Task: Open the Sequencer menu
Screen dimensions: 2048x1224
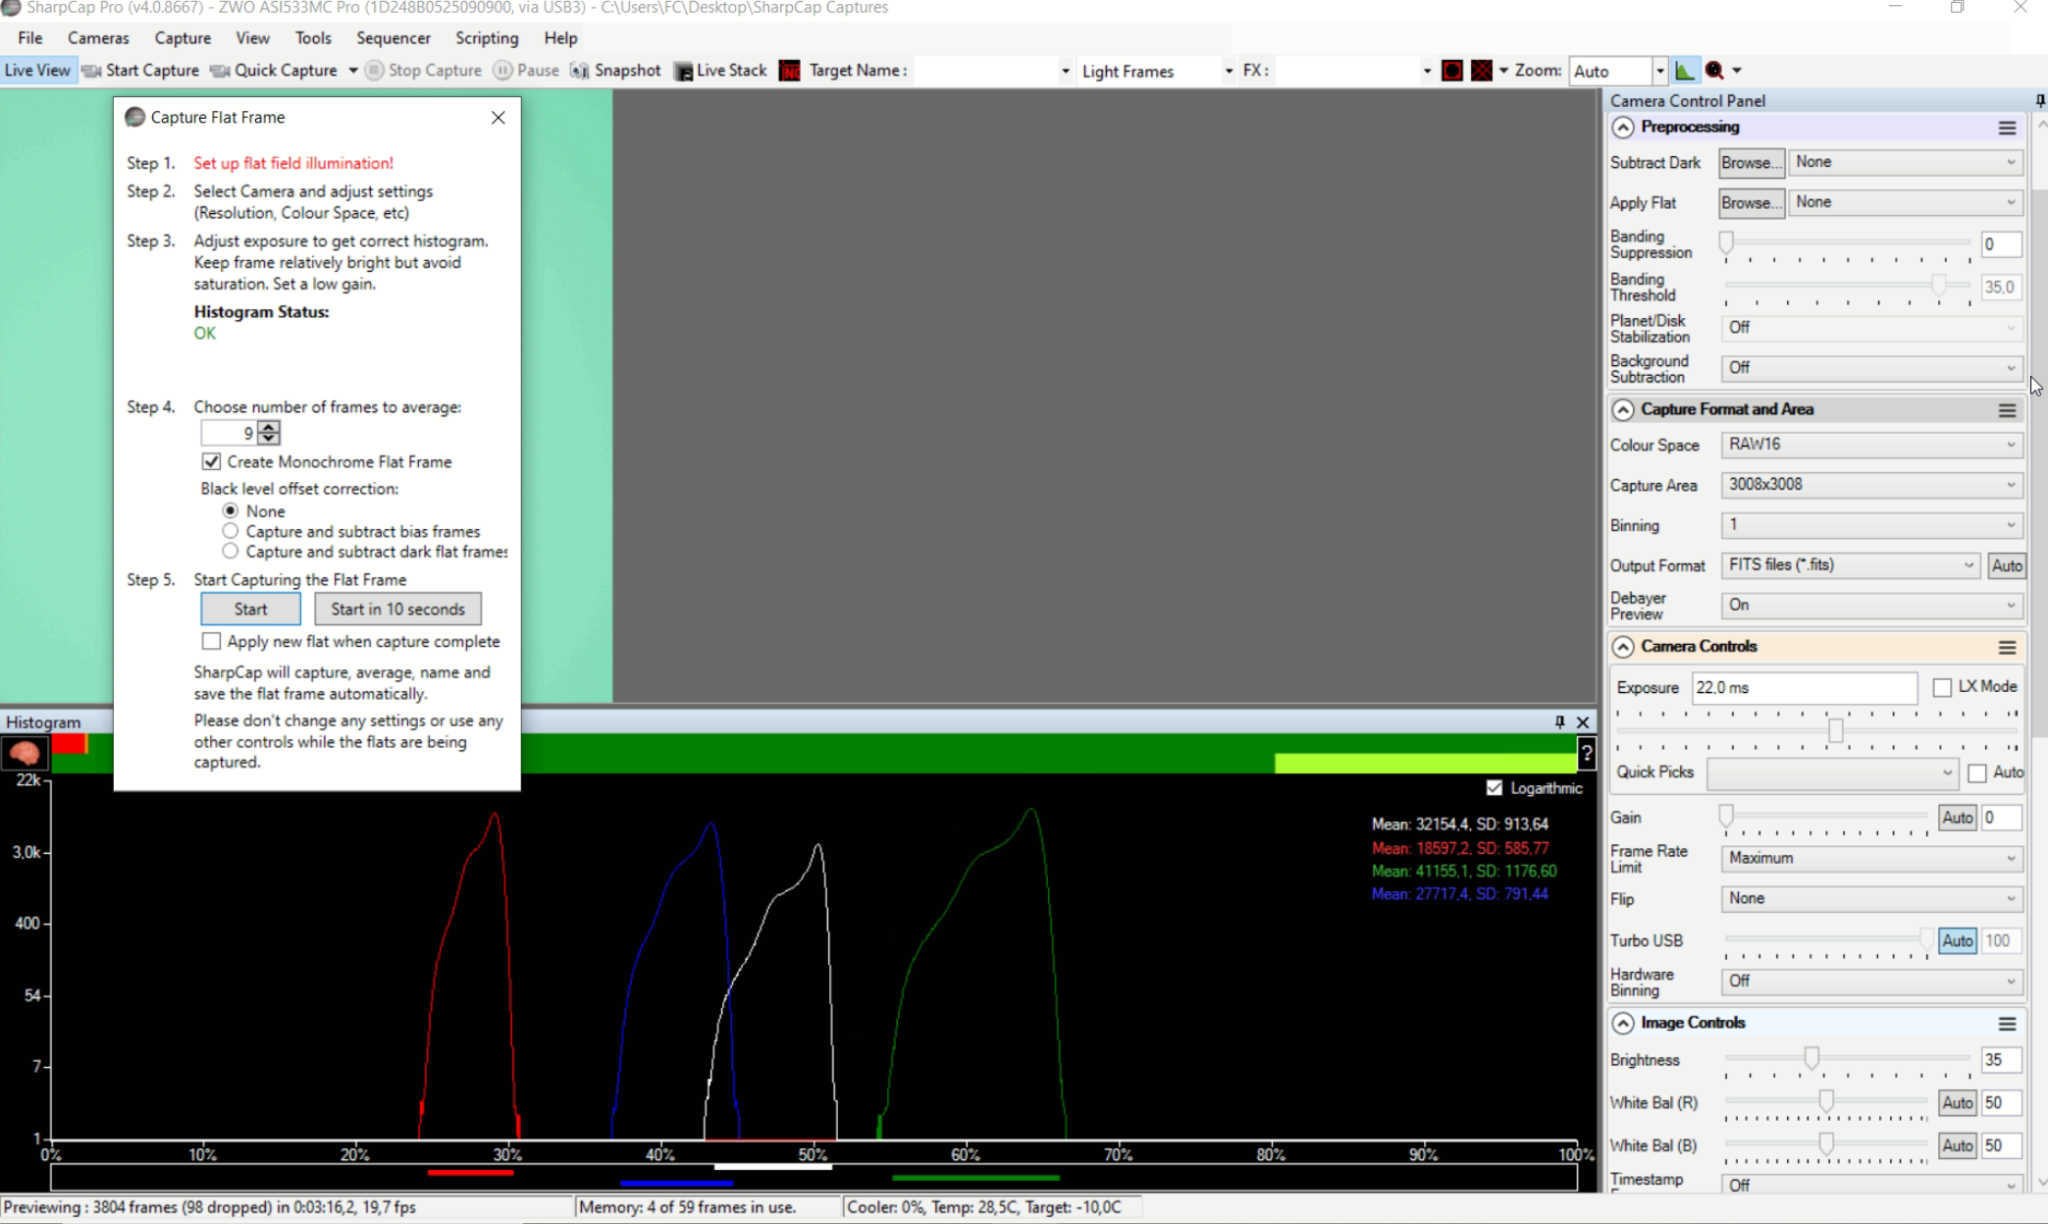Action: pyautogui.click(x=393, y=38)
